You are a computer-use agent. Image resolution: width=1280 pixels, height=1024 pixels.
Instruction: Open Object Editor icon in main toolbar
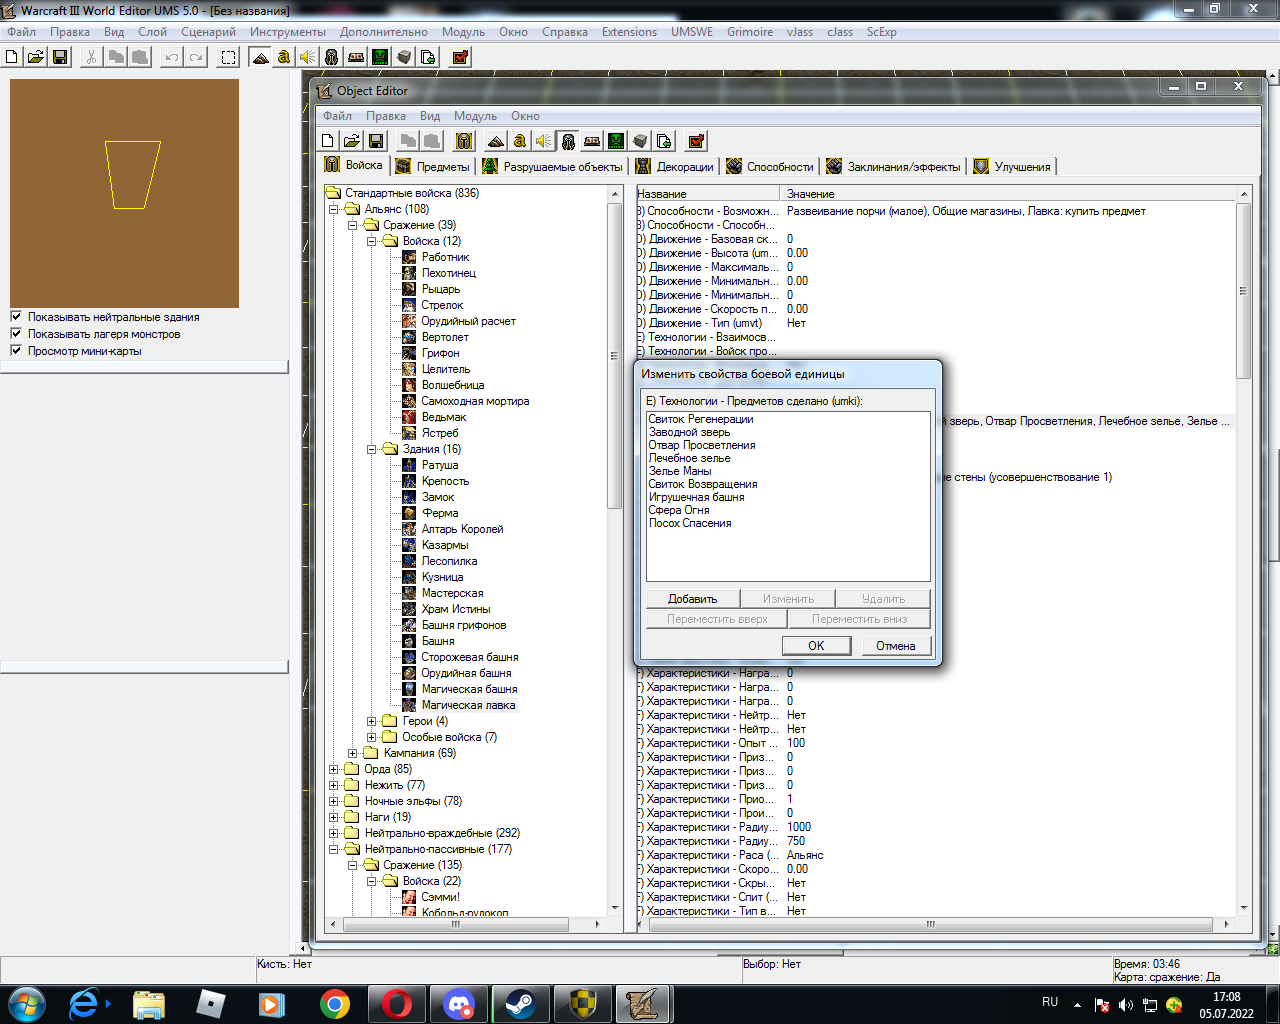pyautogui.click(x=332, y=57)
